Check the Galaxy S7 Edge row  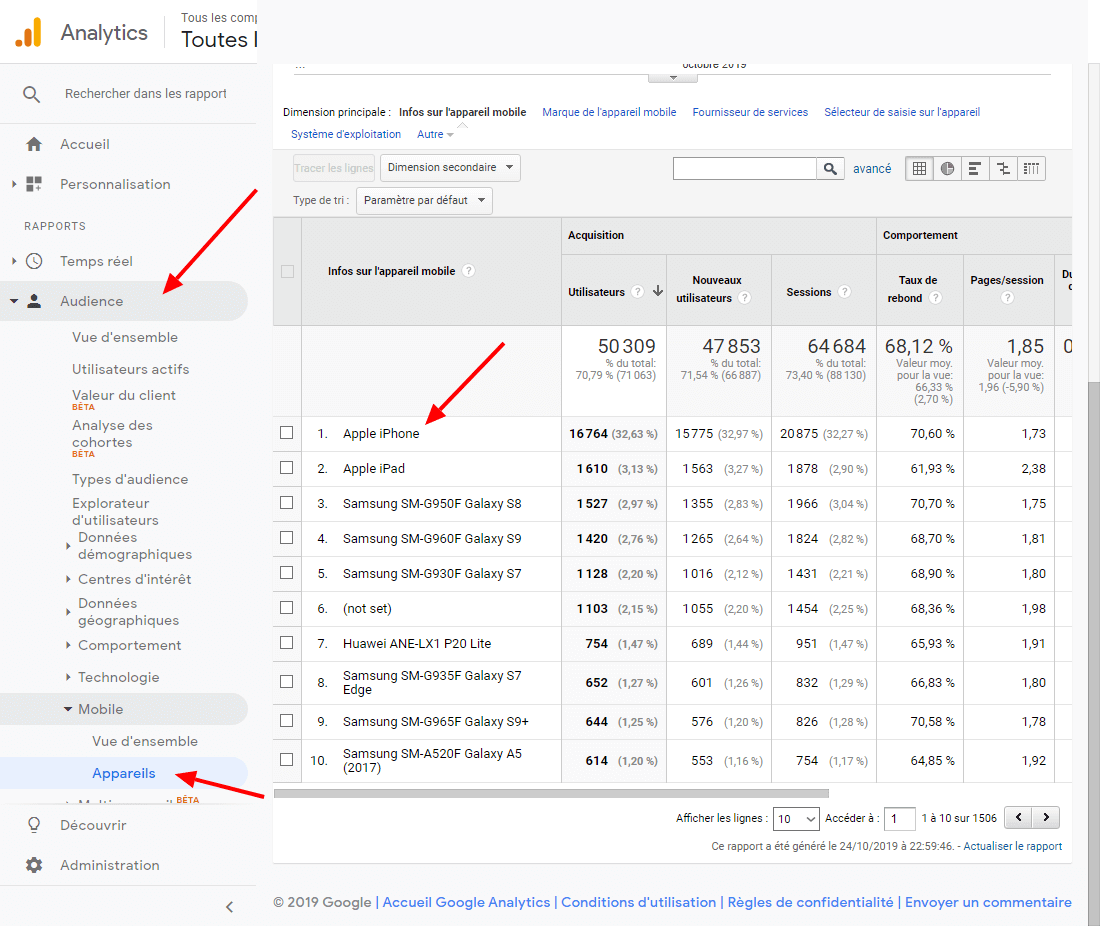point(287,682)
